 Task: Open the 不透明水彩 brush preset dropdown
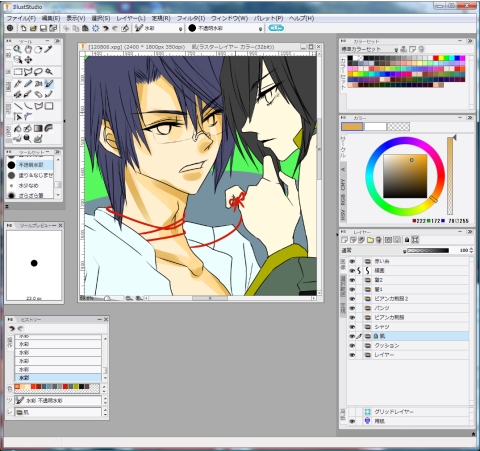261,29
